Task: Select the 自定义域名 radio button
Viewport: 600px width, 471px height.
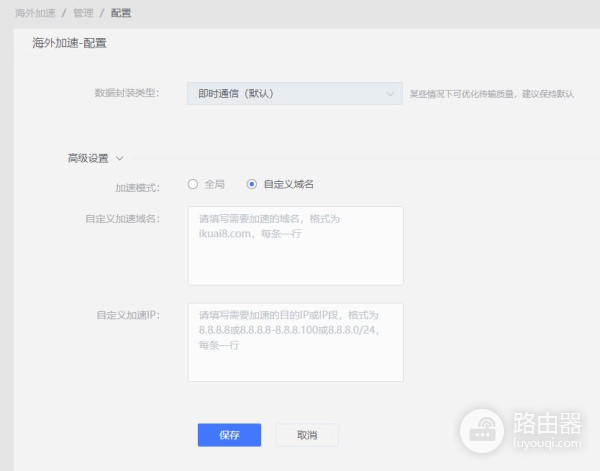Action: point(251,184)
